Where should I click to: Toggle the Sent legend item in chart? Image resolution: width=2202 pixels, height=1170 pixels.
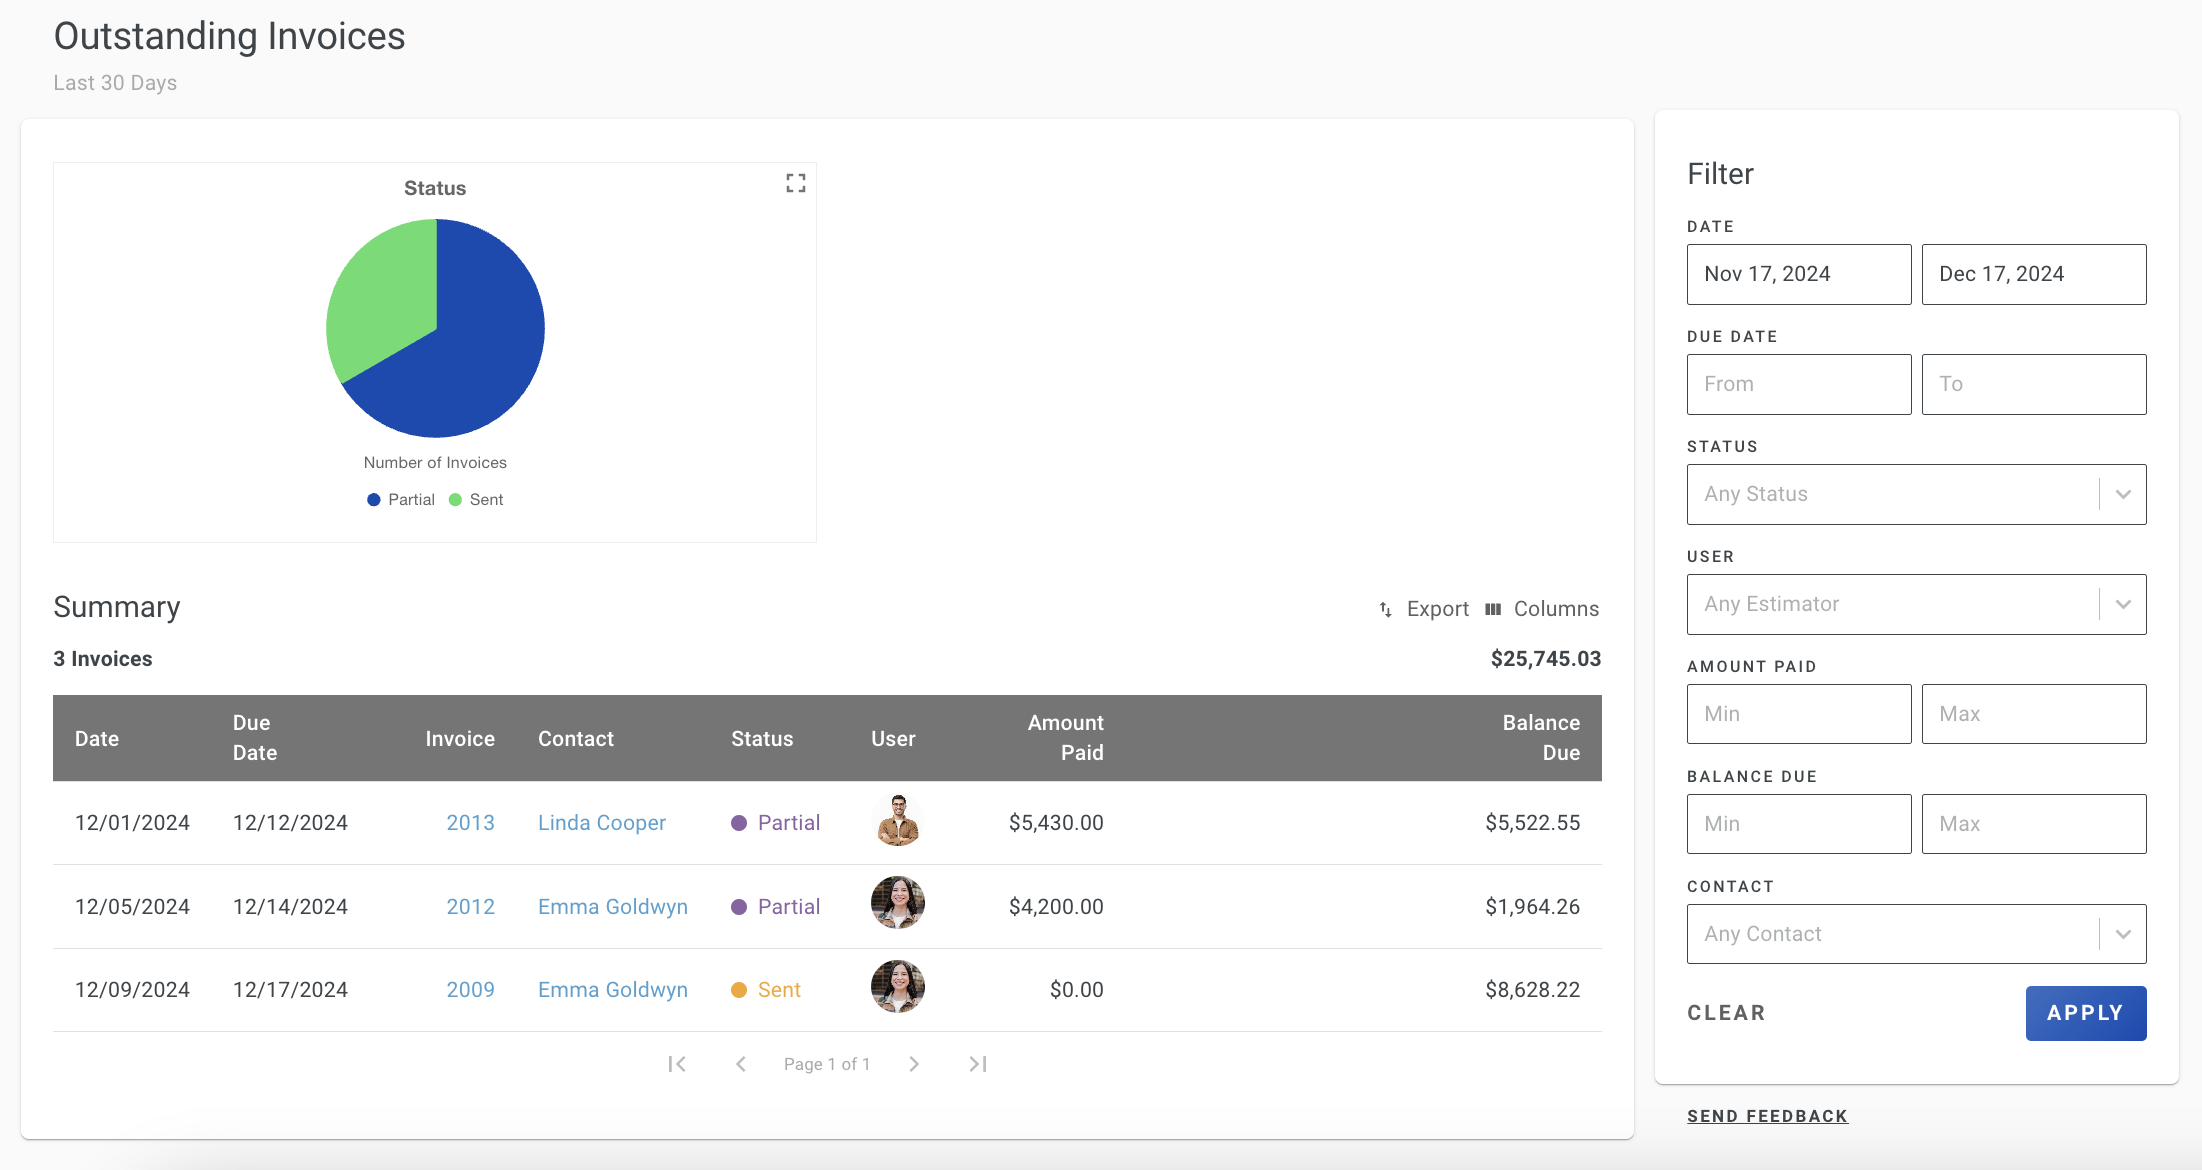coord(476,499)
